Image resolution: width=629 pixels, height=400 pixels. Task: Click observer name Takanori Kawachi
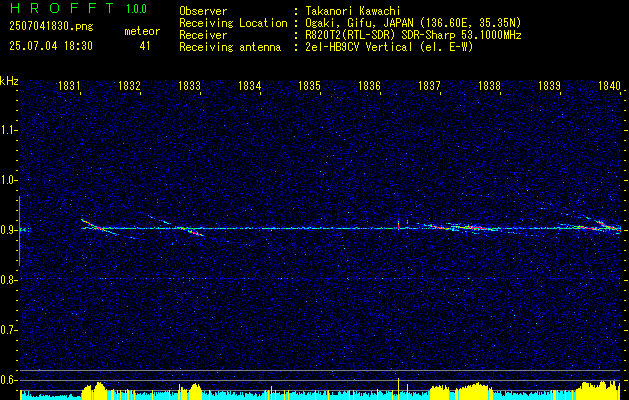353,11
